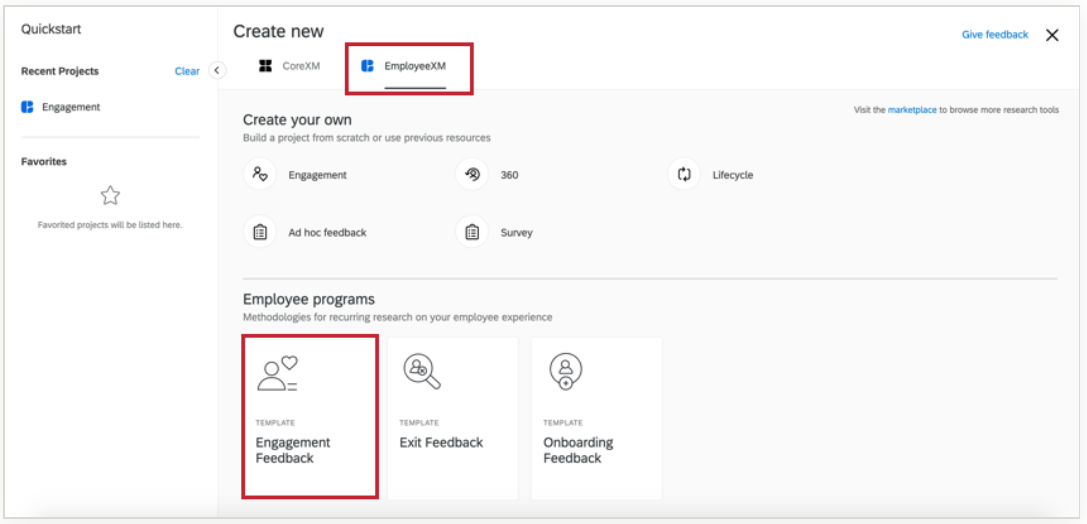The image size is (1087, 524).
Task: Select the Engagement Feedback template card
Action: (x=310, y=417)
